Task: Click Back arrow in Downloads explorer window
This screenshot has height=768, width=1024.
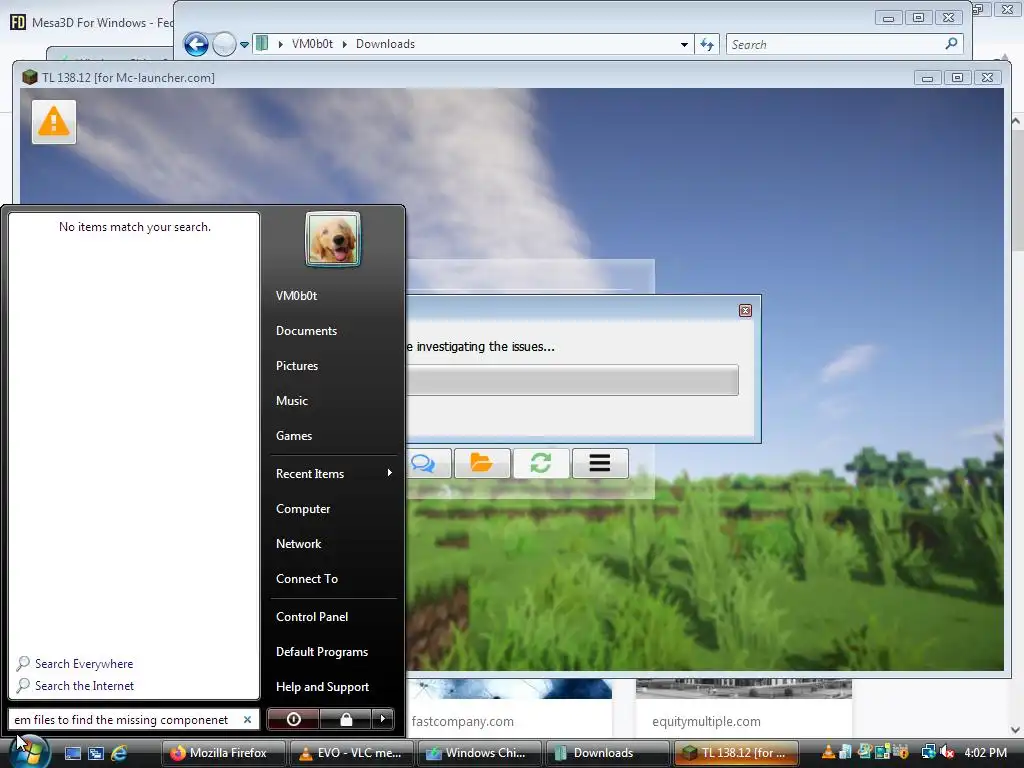Action: [x=196, y=44]
